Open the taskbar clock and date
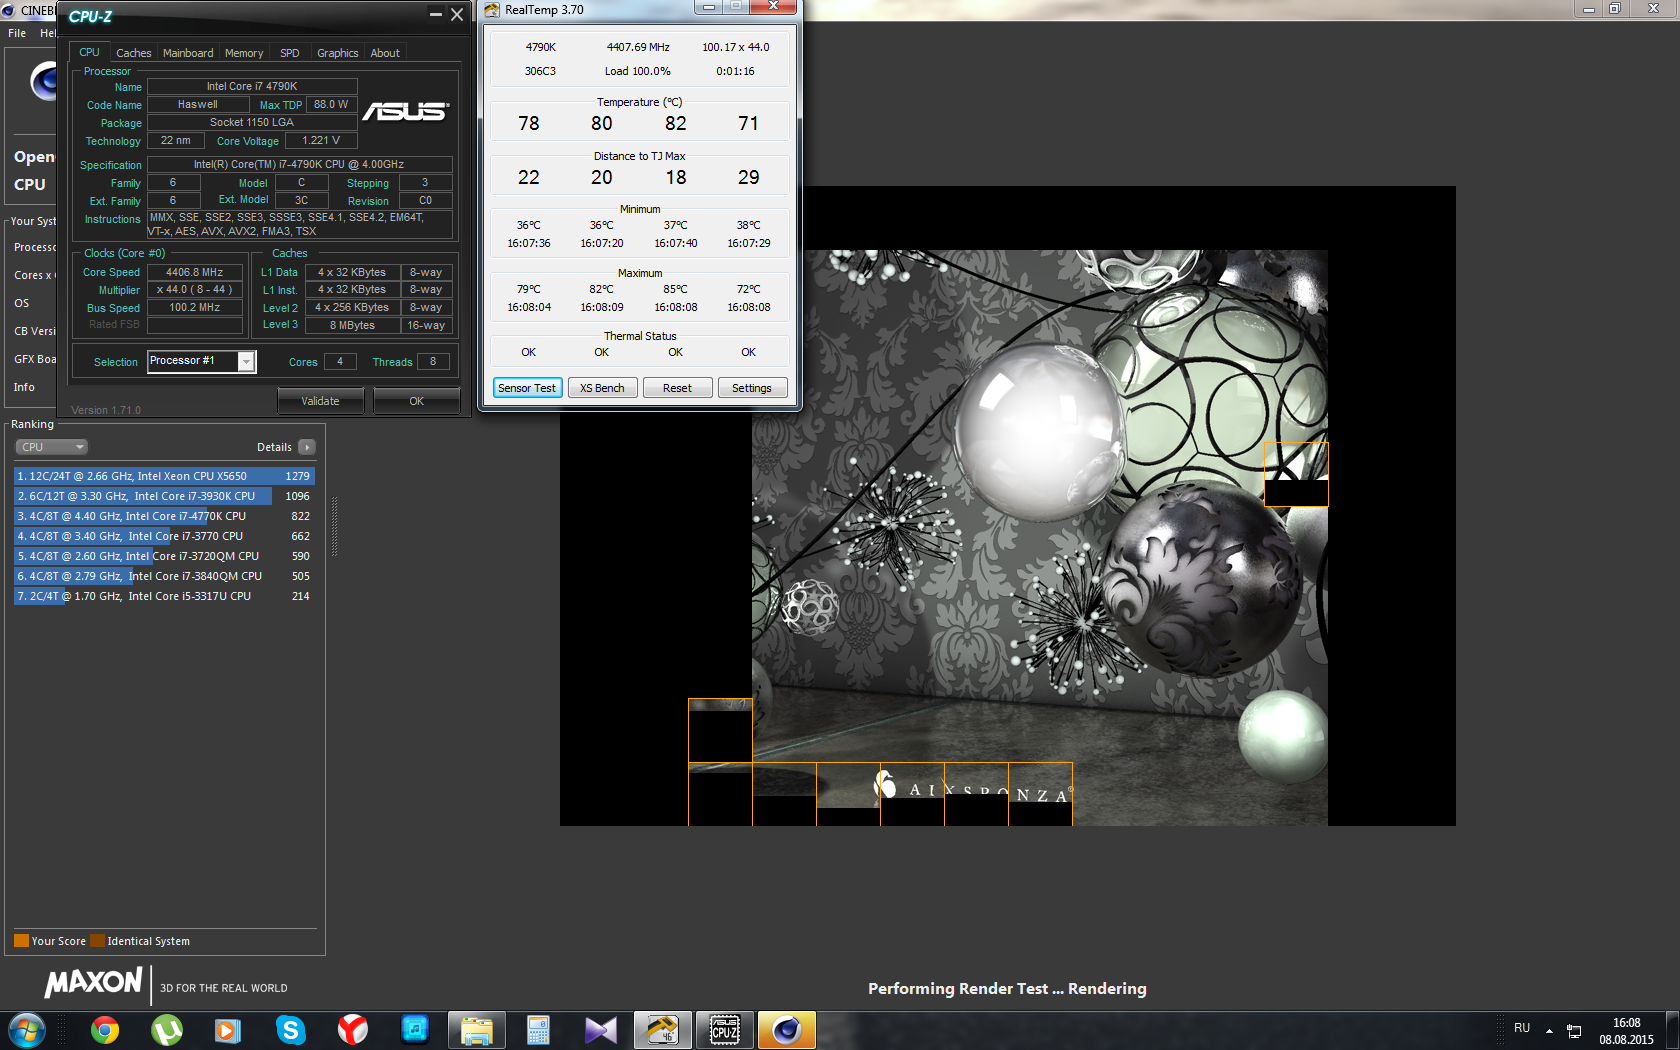The image size is (1680, 1050). pos(1626,1031)
